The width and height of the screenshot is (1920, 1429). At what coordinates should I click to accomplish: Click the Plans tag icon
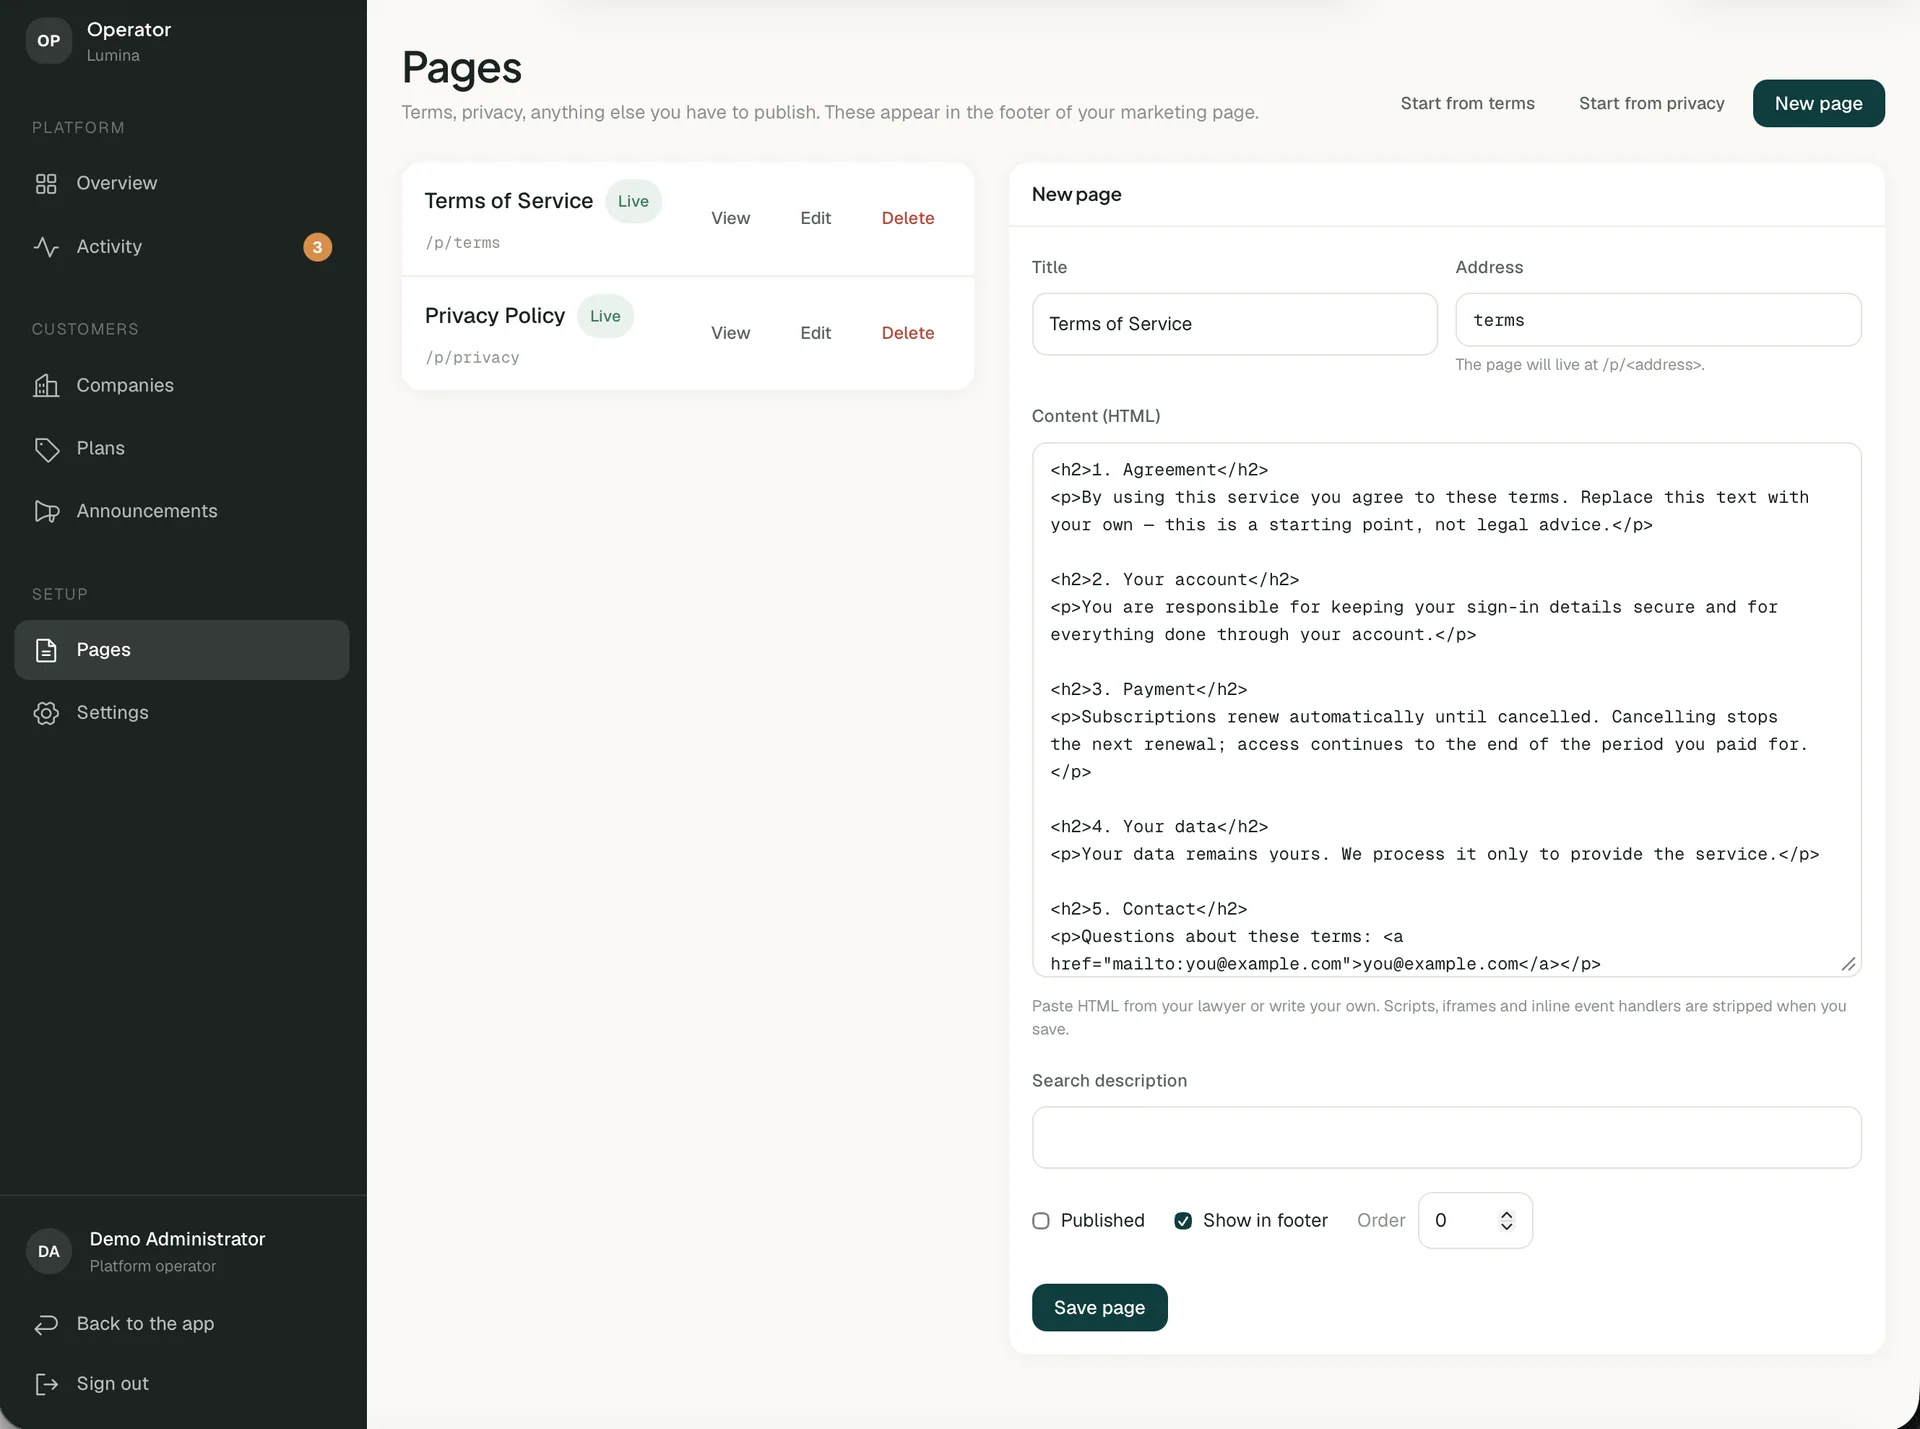click(46, 449)
